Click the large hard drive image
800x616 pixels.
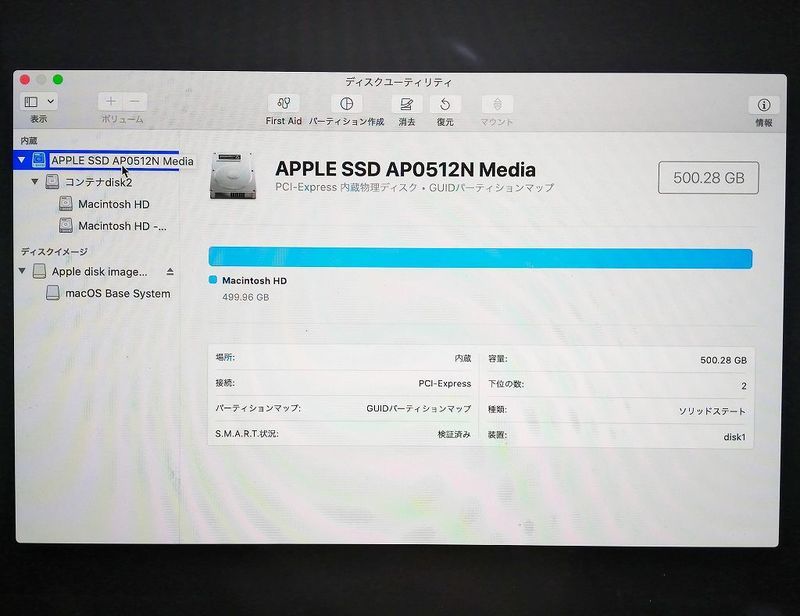pos(233,176)
